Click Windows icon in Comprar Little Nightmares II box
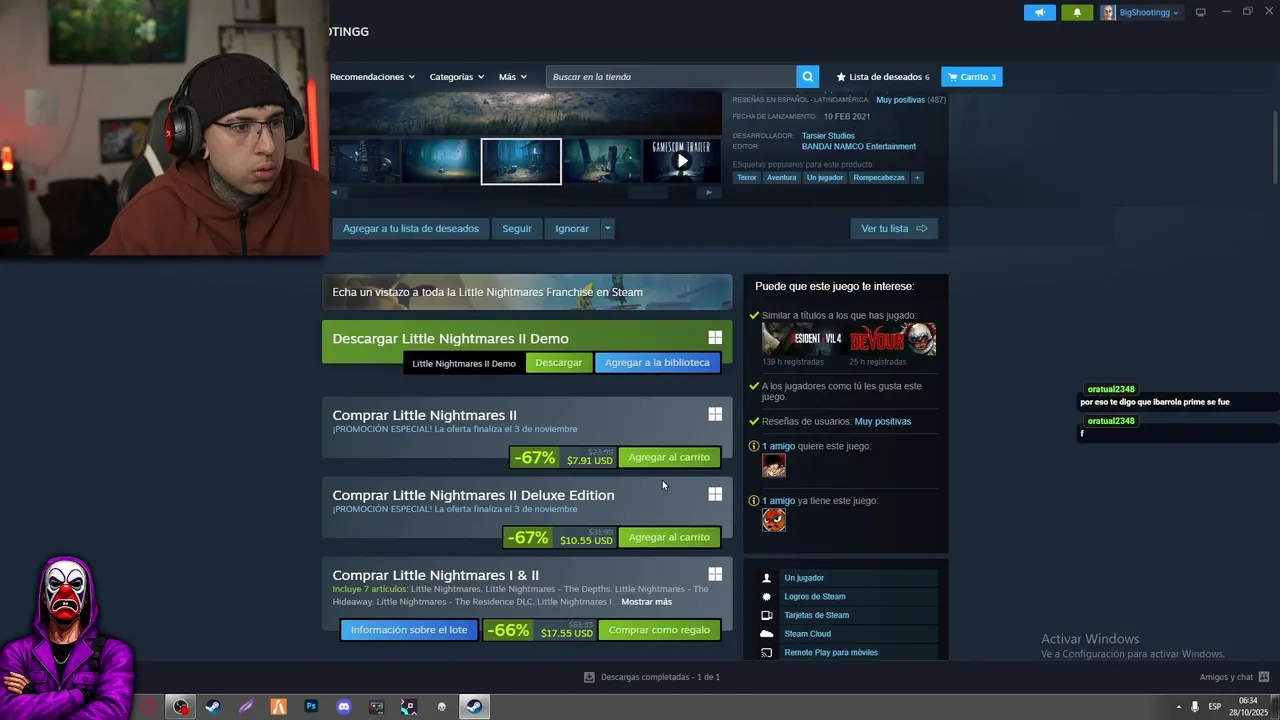Image resolution: width=1280 pixels, height=720 pixels. (715, 414)
